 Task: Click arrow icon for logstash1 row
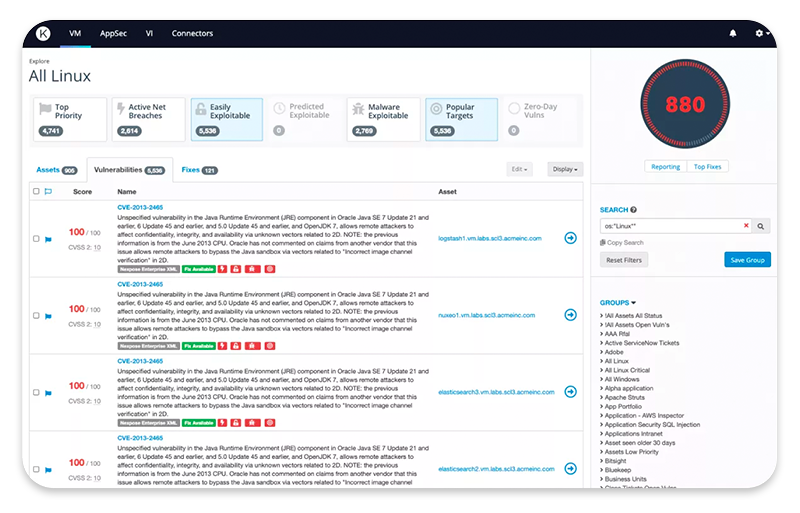click(570, 238)
